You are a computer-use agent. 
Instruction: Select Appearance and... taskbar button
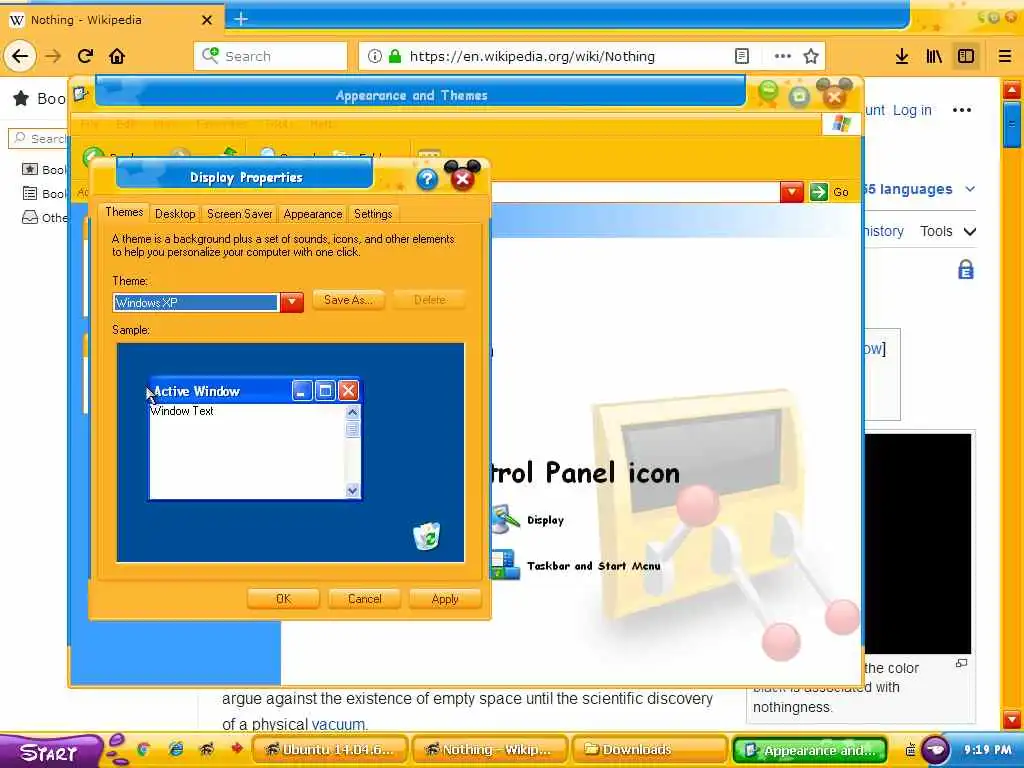click(810, 750)
